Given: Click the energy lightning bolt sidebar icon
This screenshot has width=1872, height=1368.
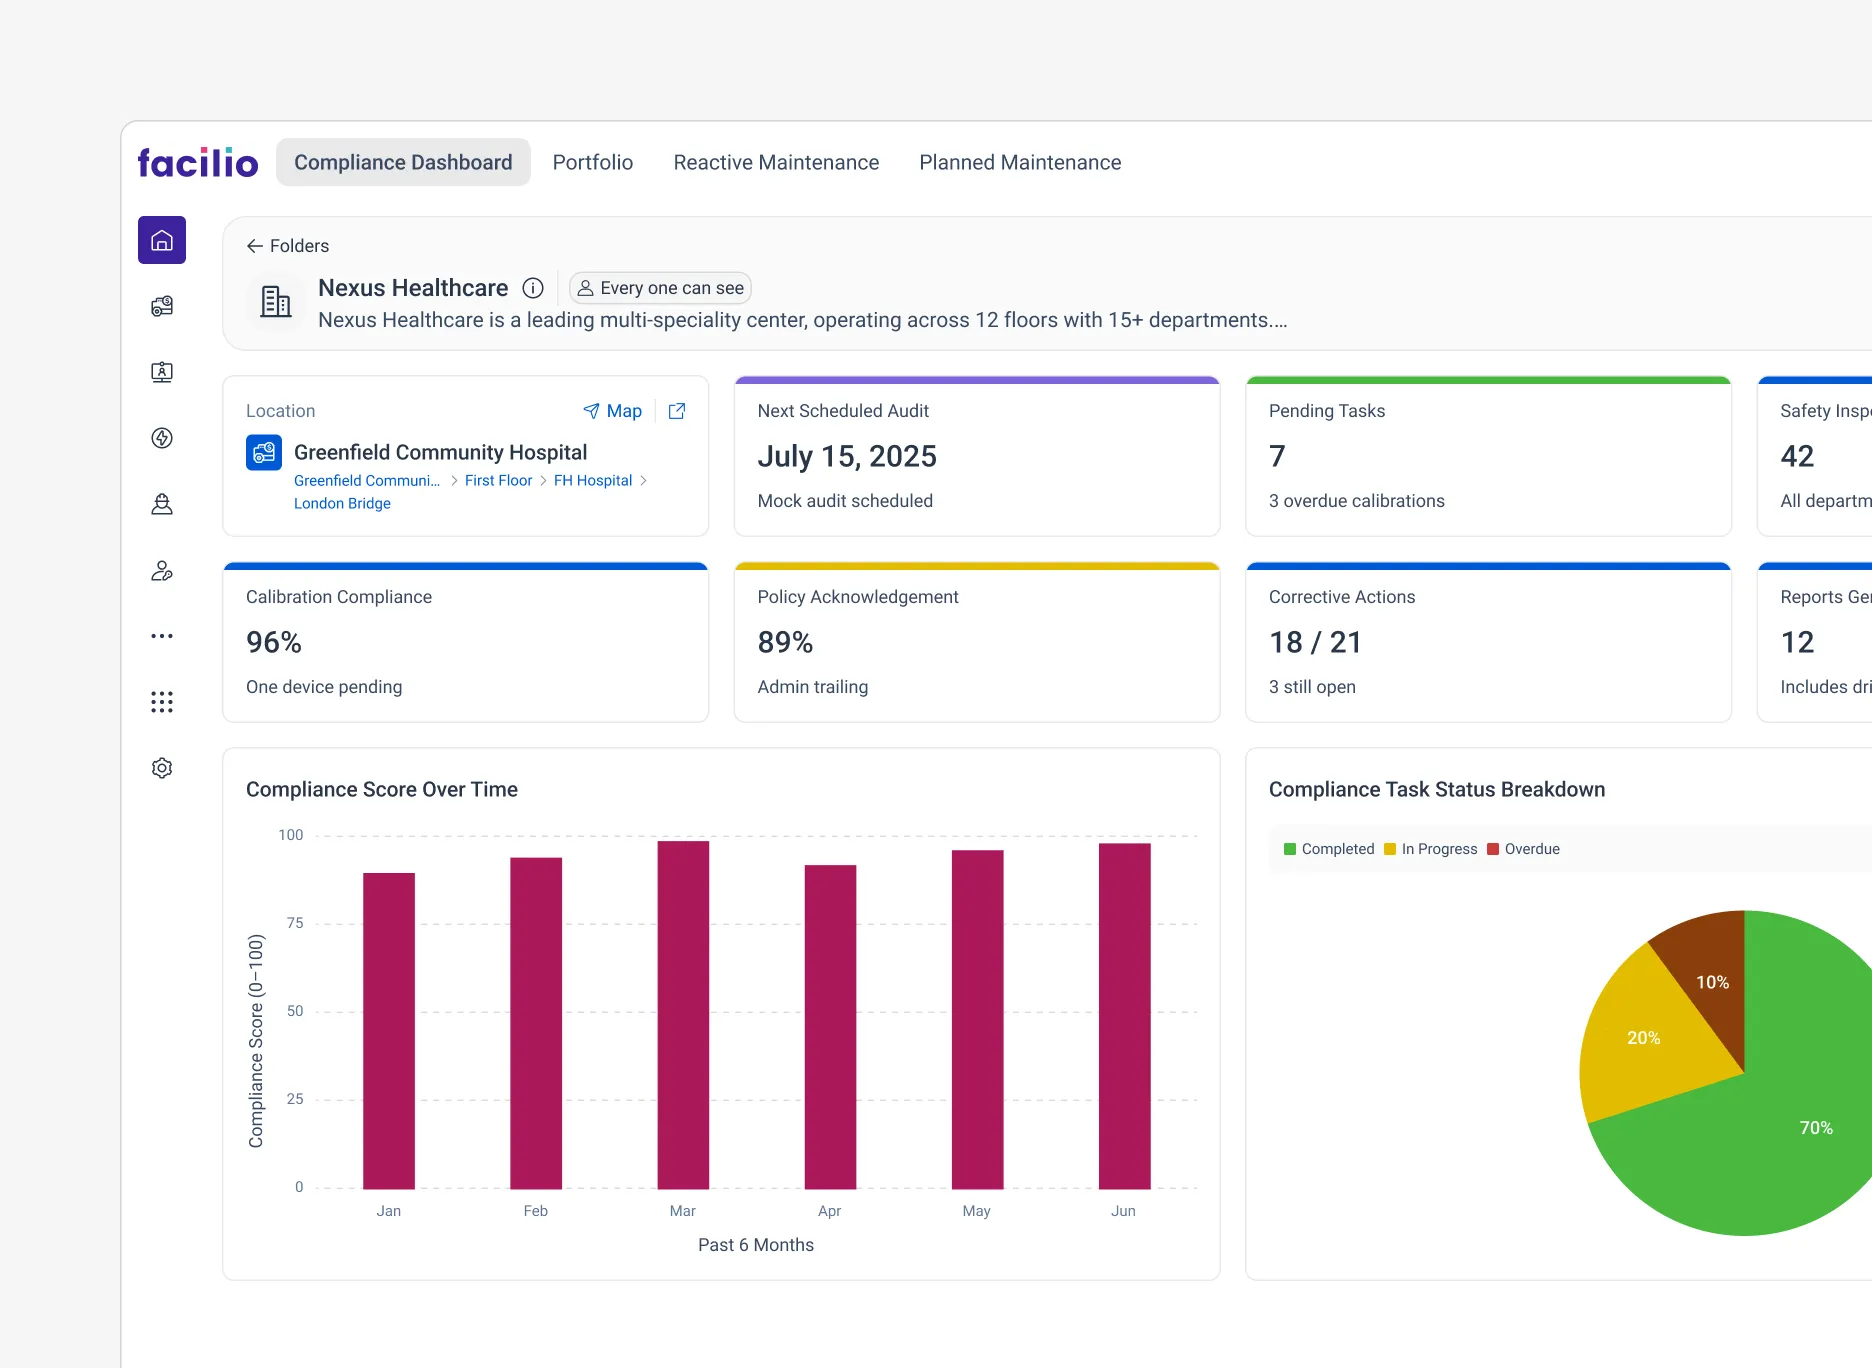Looking at the screenshot, I should coord(162,438).
